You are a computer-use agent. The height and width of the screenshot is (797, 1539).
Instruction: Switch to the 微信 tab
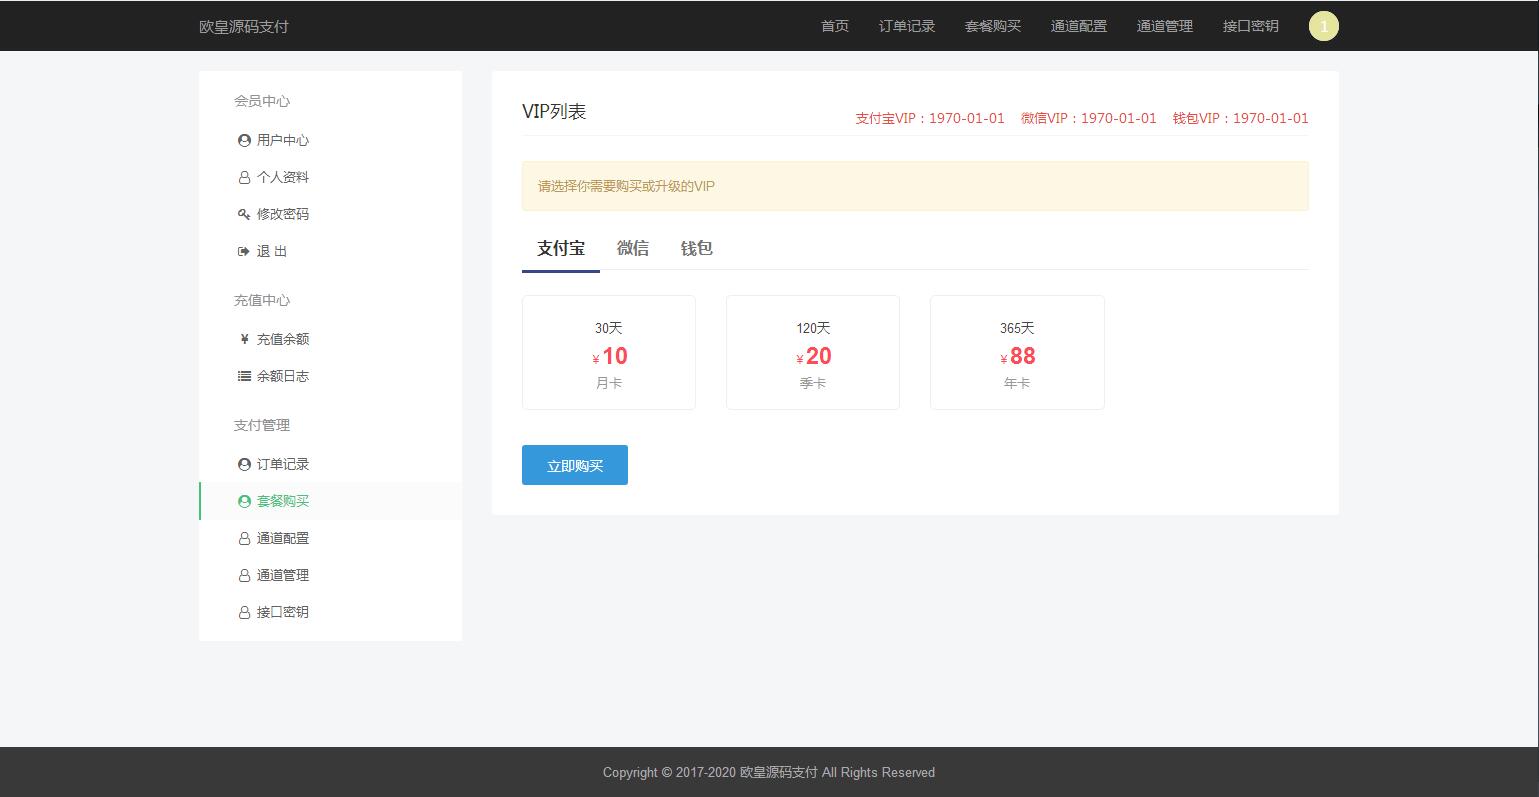[x=632, y=249]
